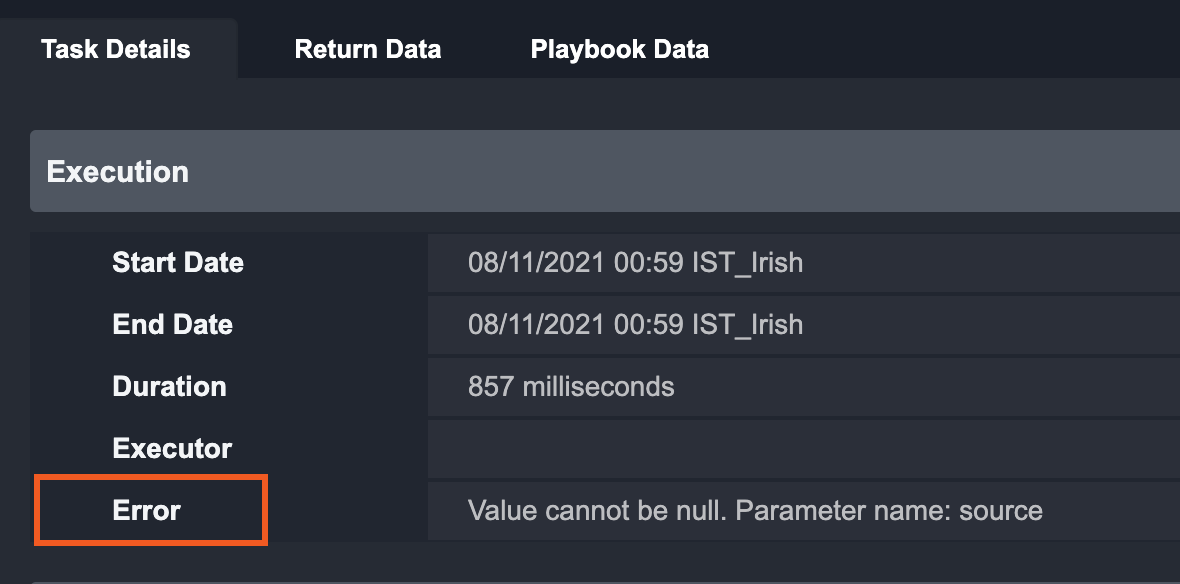Click the Executor field label
This screenshot has height=584, width=1180.
tap(172, 449)
